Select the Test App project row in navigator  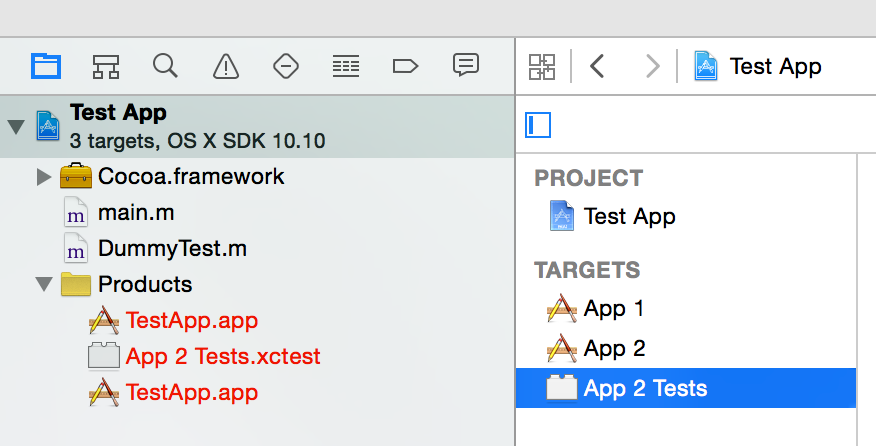(x=257, y=127)
